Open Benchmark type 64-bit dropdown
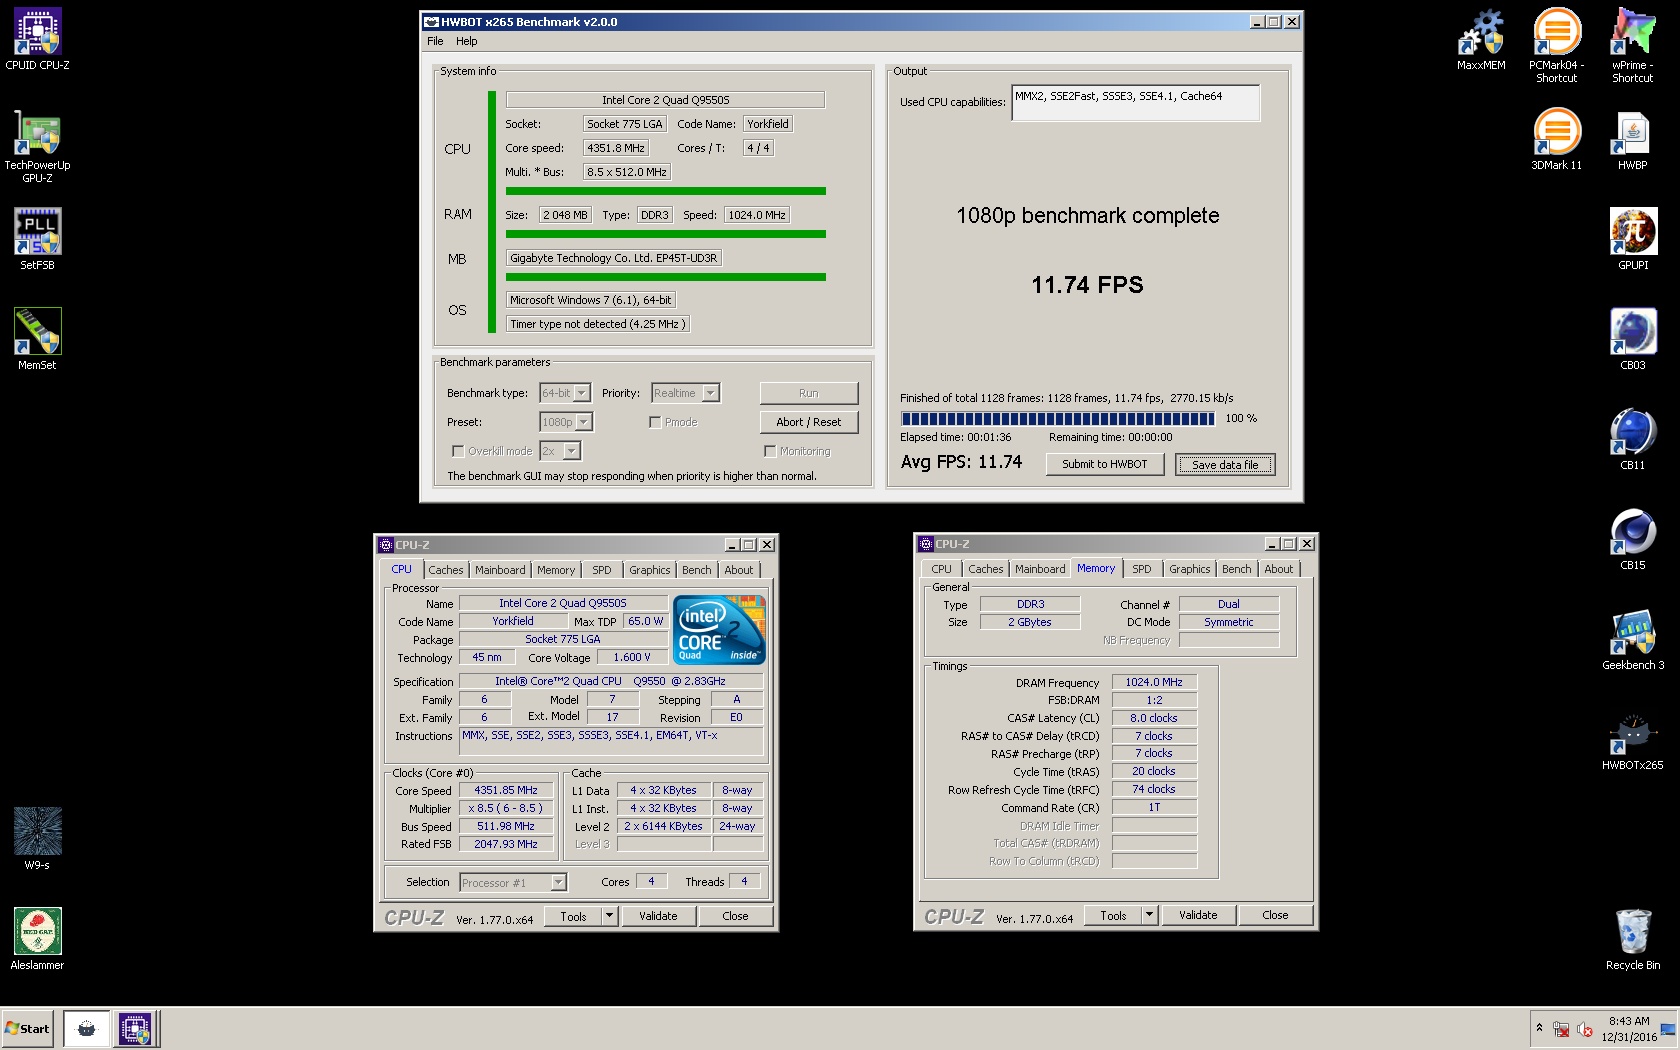 [565, 393]
